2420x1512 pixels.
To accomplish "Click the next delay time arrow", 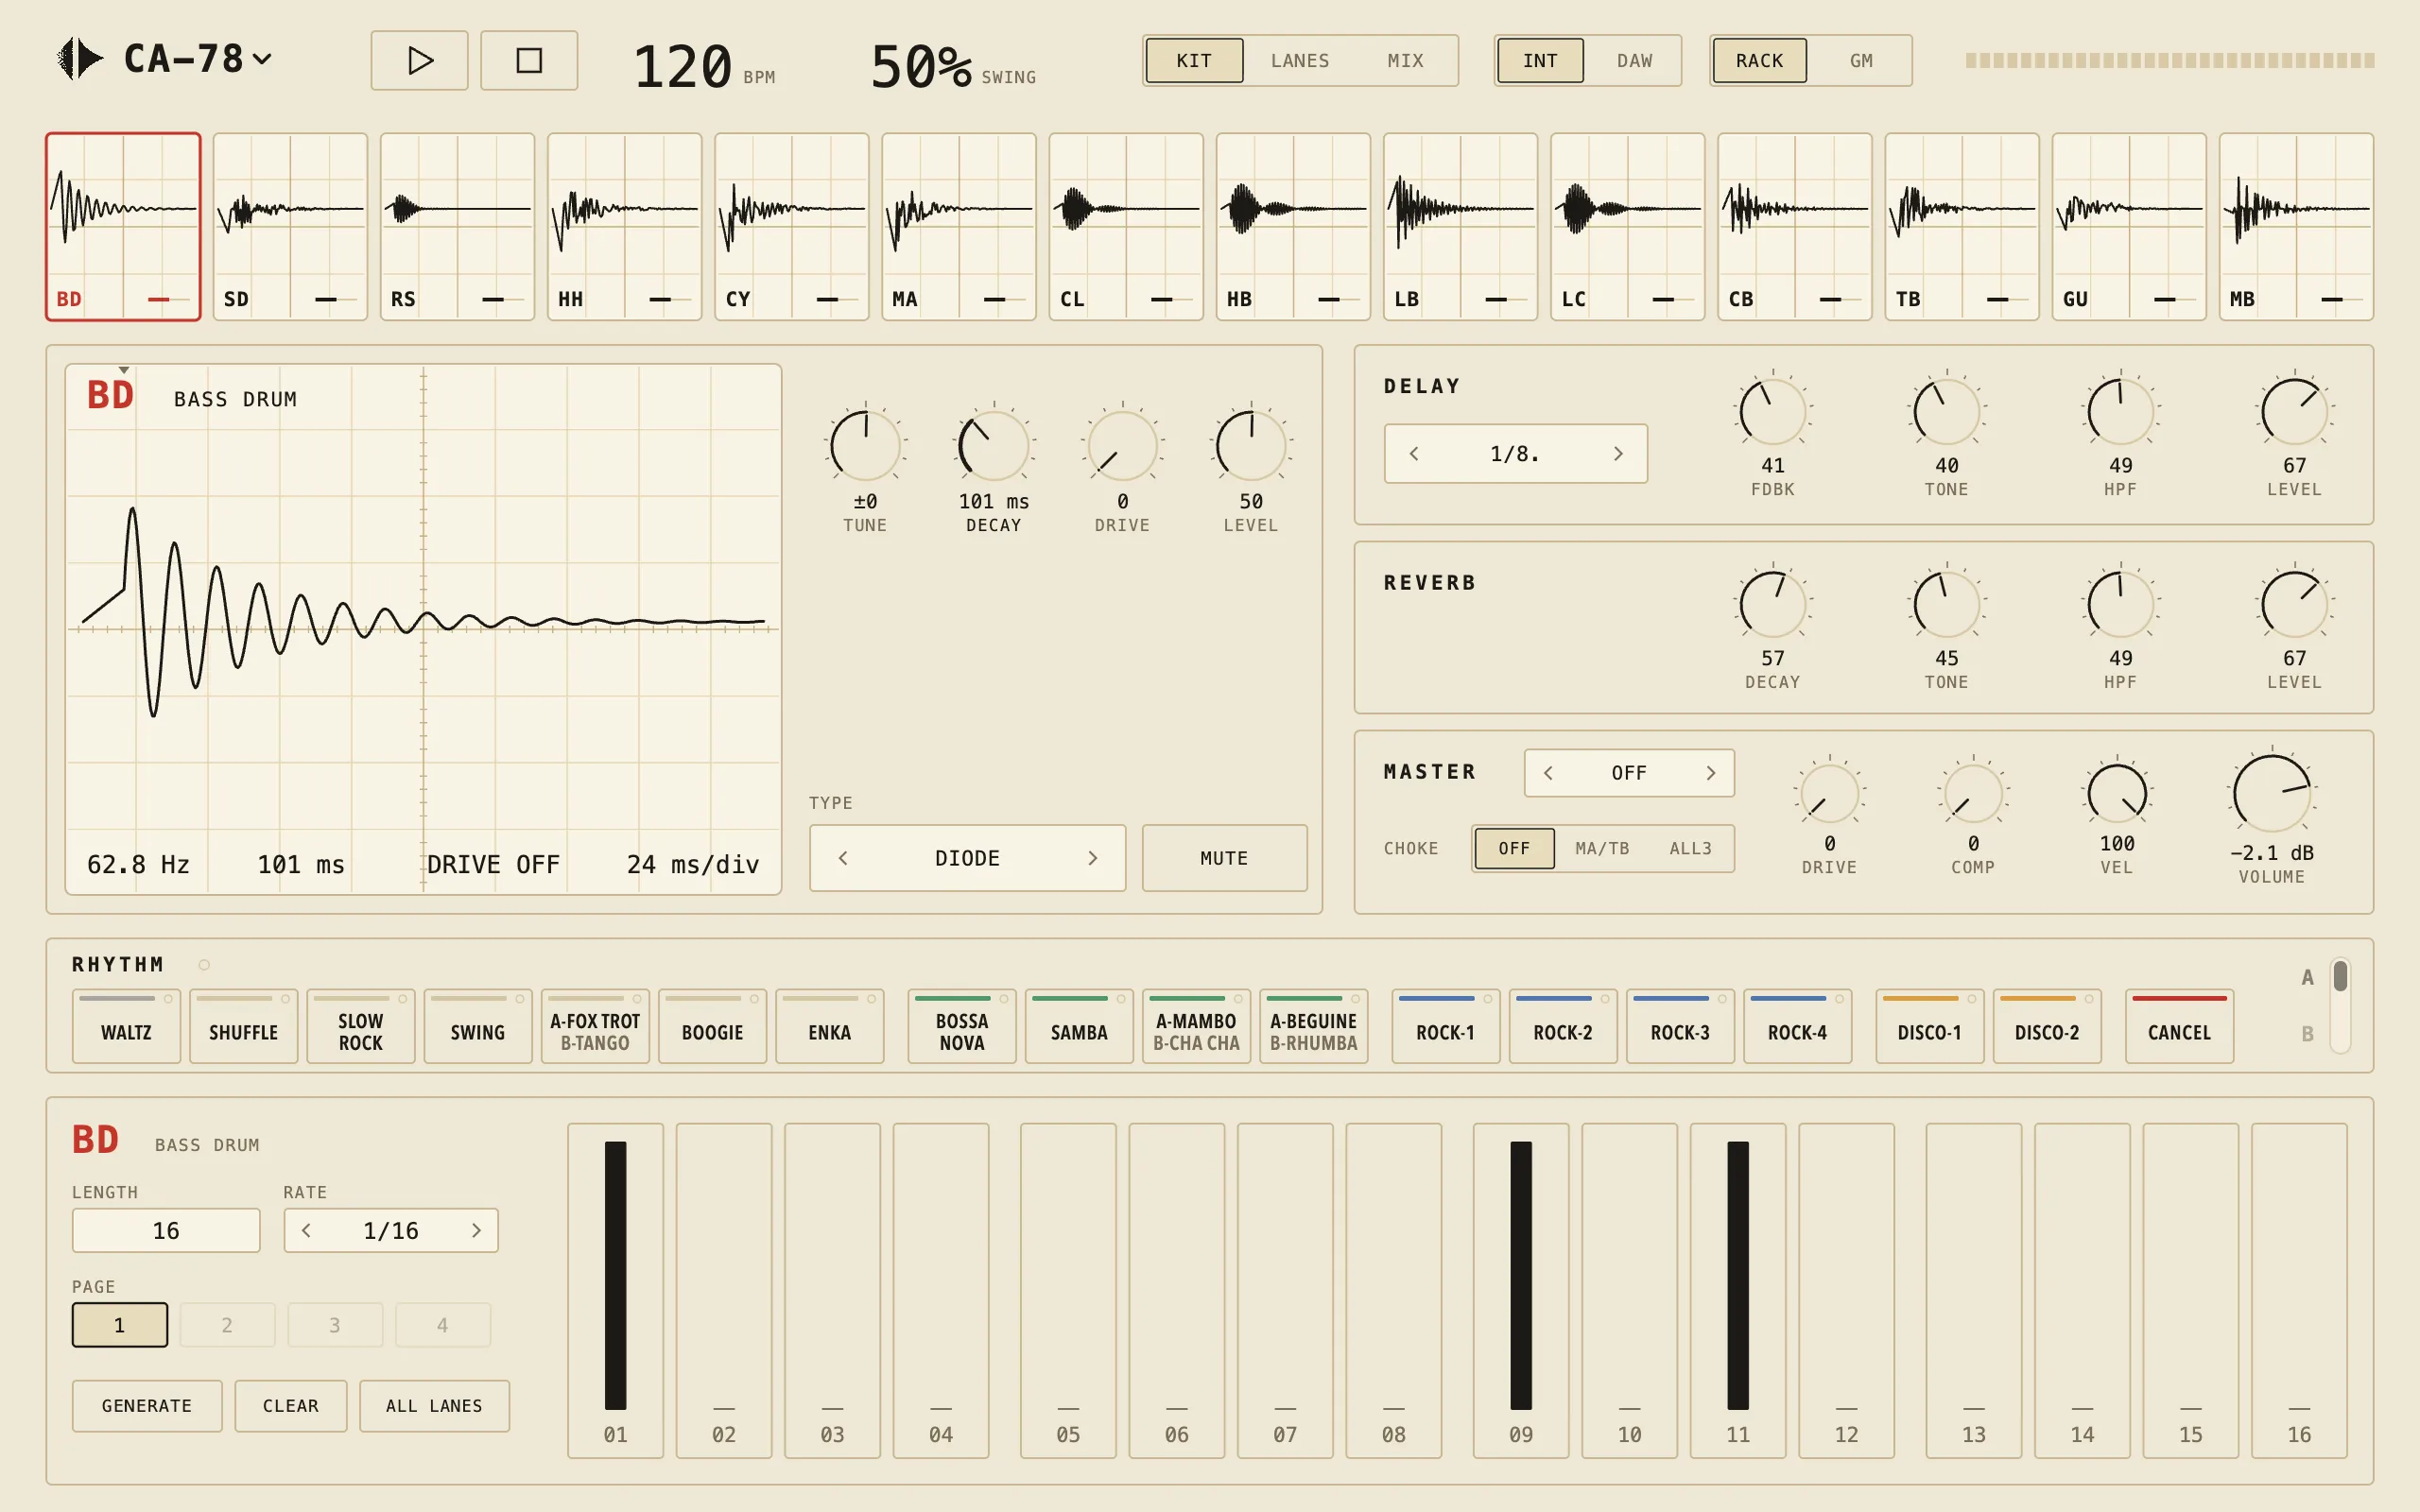I will [x=1618, y=454].
